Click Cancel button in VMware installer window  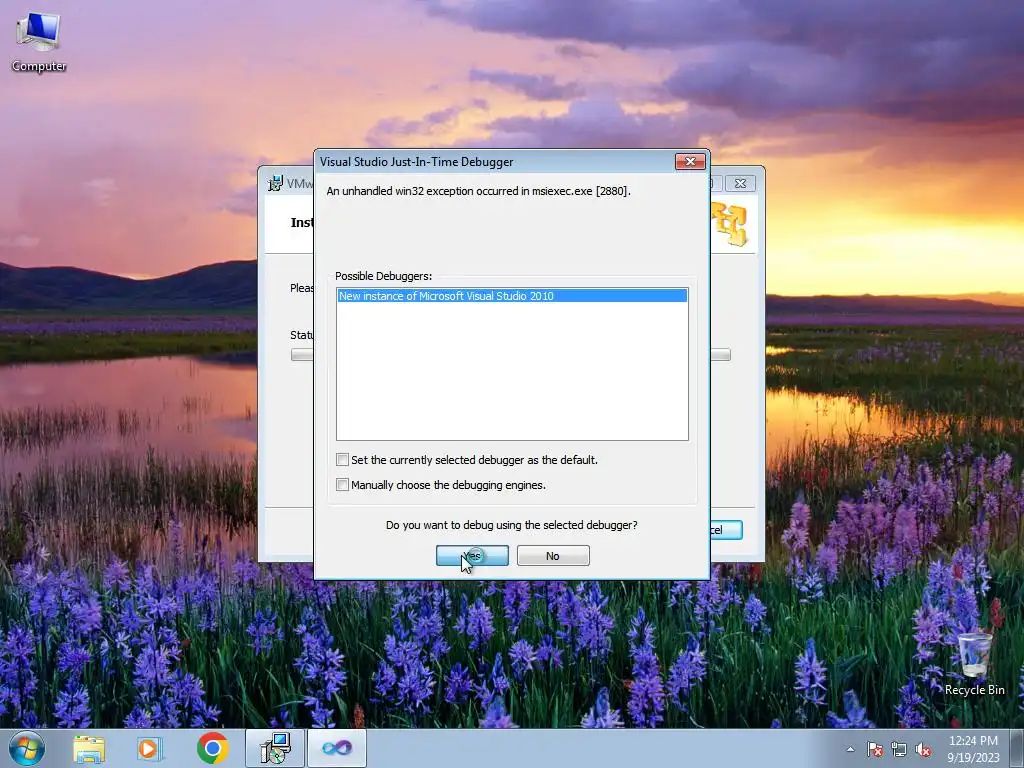tap(726, 530)
